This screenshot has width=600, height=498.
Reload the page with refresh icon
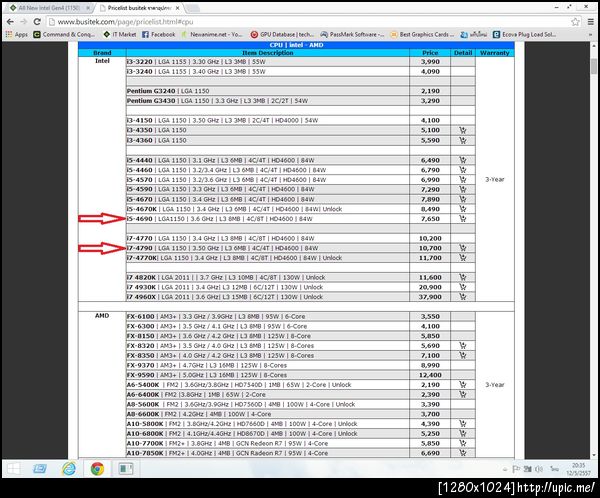pos(37,22)
